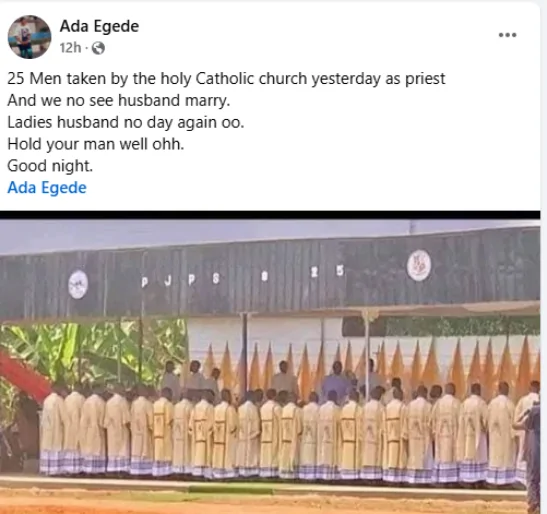The image size is (547, 514).
Task: Click the man in blue shirt behind priests
Action: coord(336,381)
